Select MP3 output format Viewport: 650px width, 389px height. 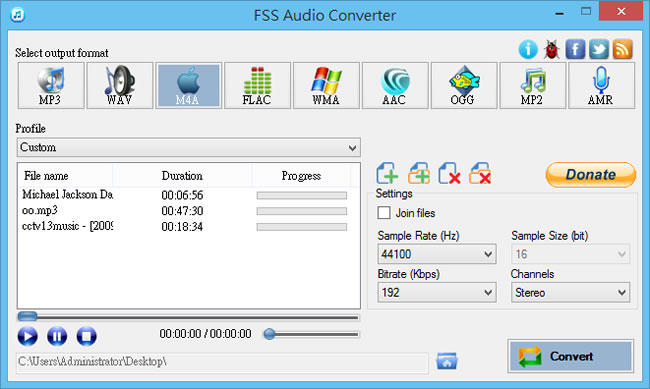tap(51, 85)
